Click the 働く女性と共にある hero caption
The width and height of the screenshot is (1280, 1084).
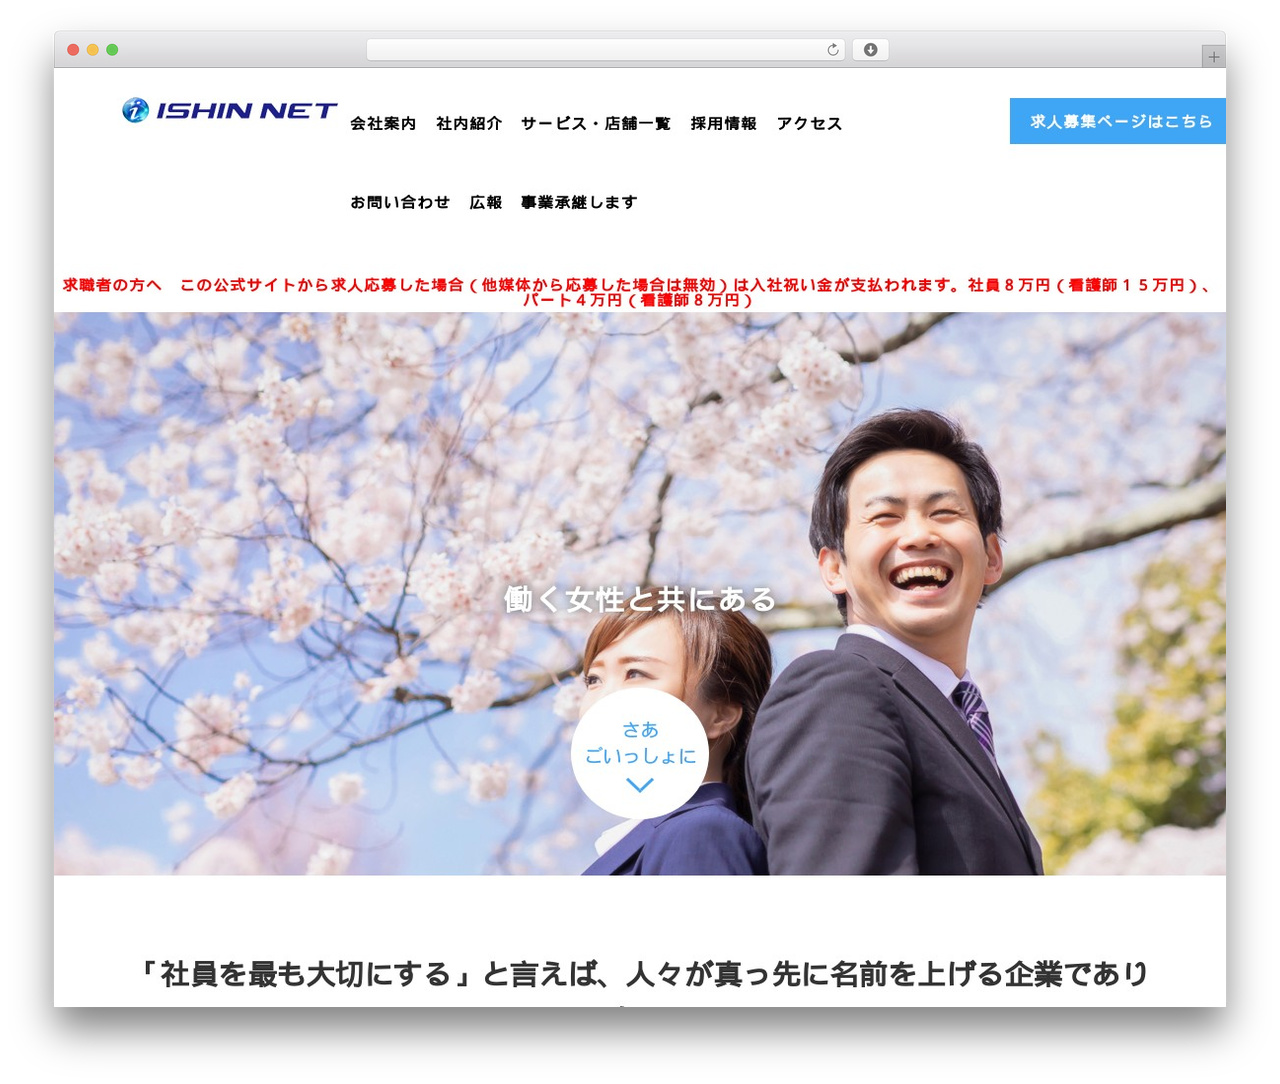[x=640, y=599]
